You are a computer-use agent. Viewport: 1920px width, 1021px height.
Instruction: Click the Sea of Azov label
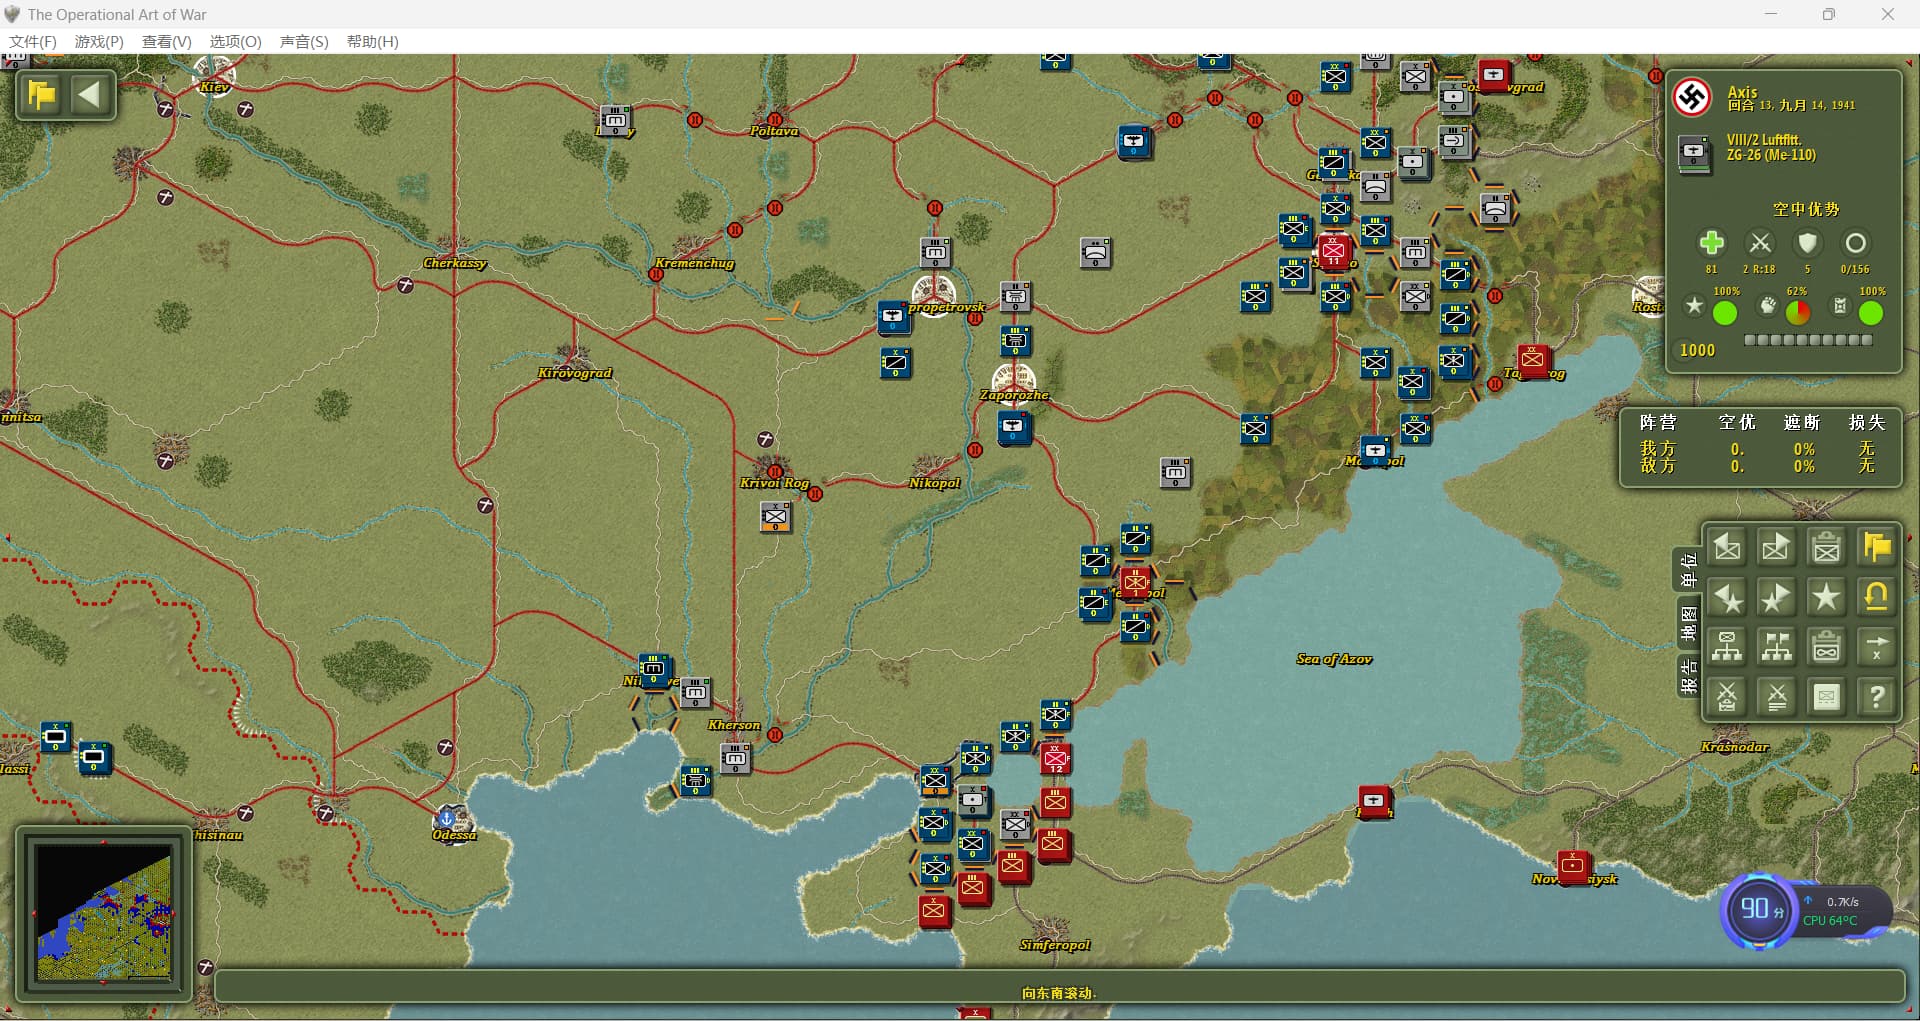tap(1334, 659)
